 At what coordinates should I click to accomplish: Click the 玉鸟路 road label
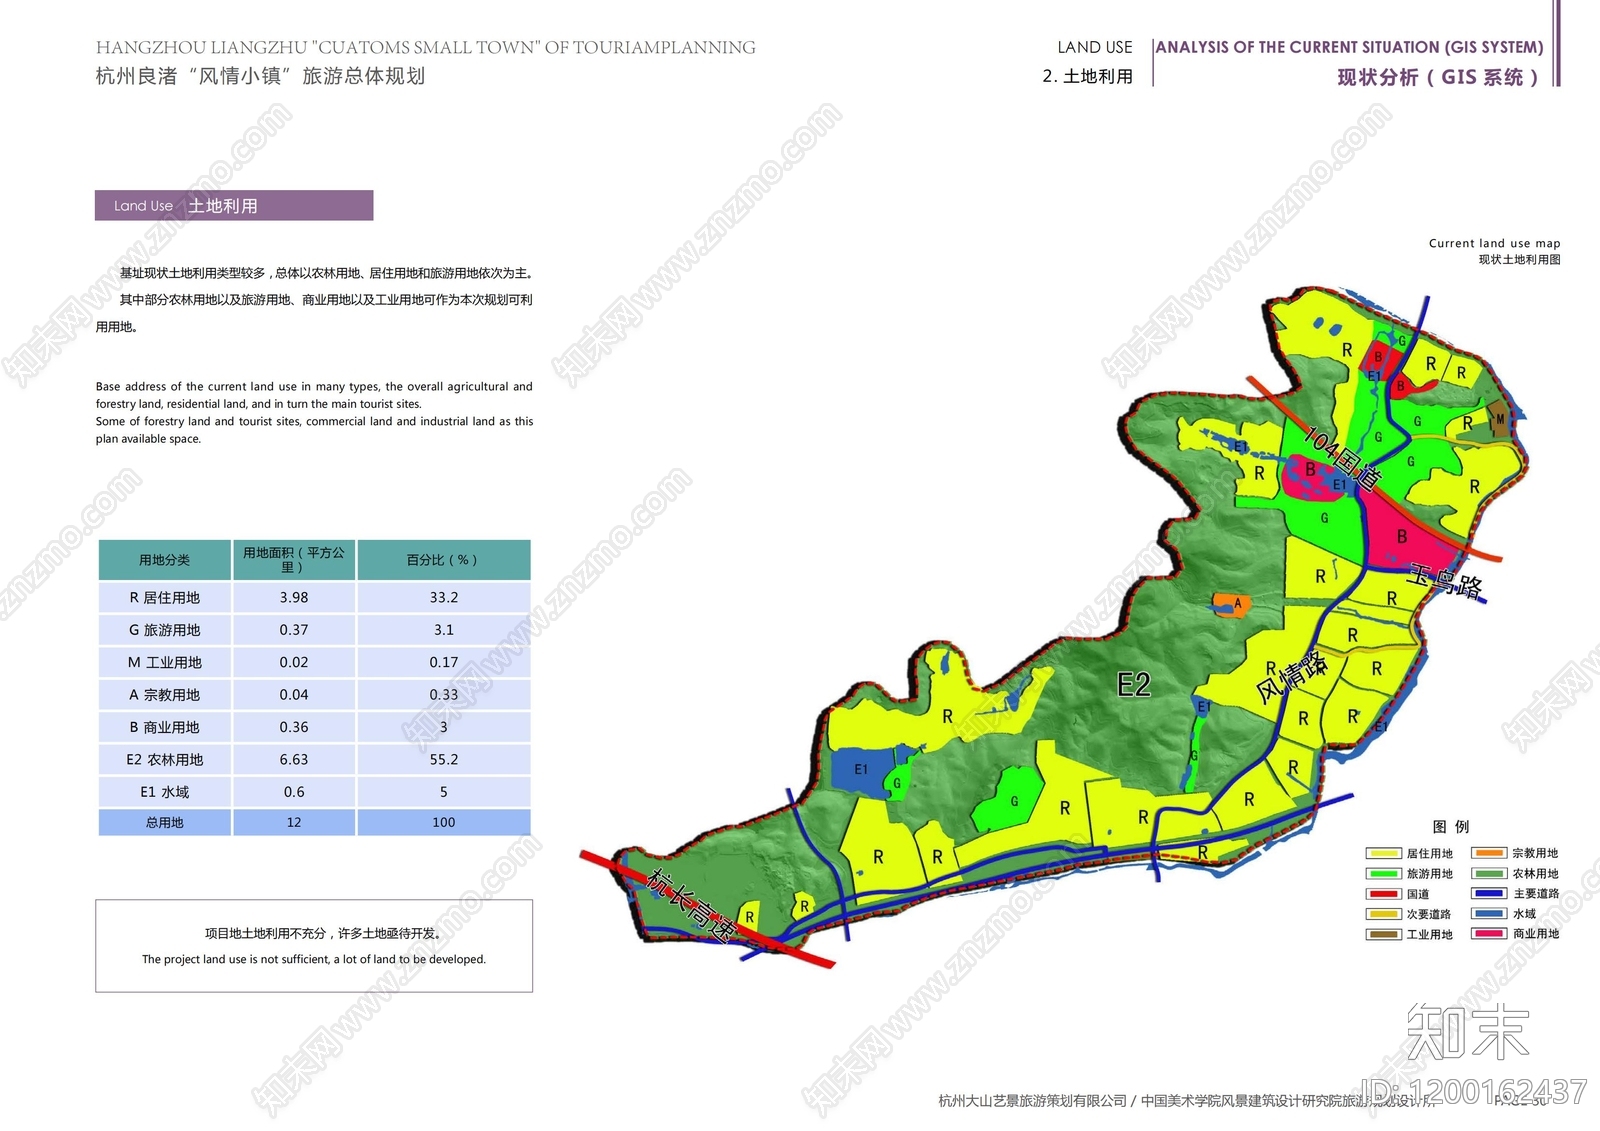pos(1445,580)
